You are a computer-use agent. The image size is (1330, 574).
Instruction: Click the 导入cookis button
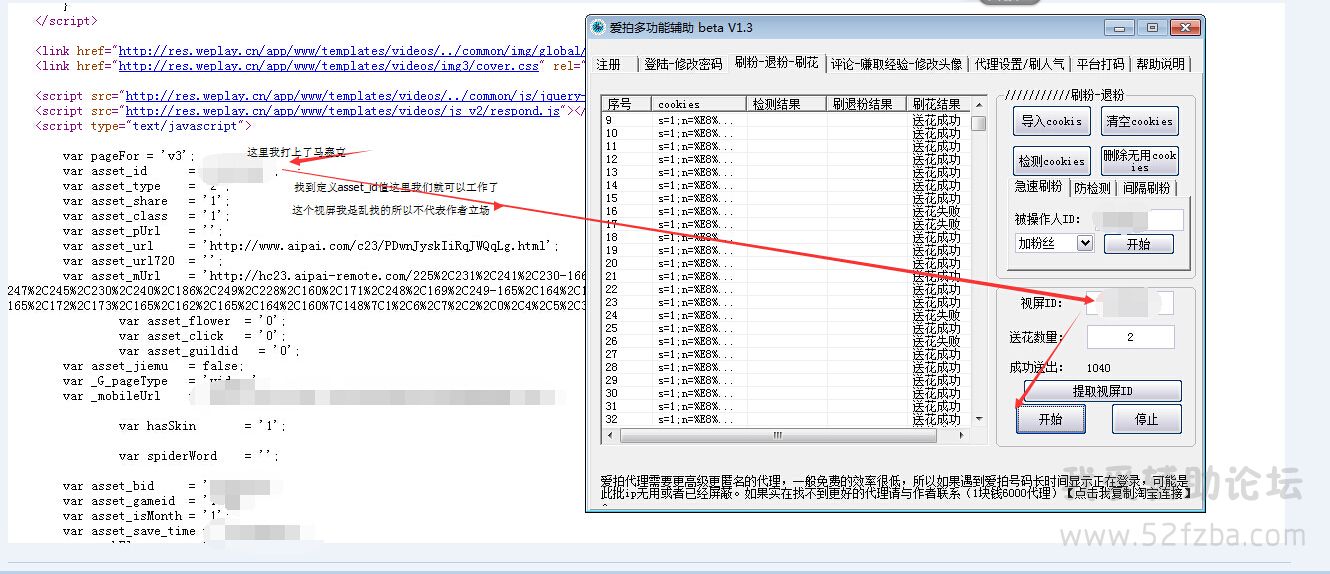[1050, 122]
